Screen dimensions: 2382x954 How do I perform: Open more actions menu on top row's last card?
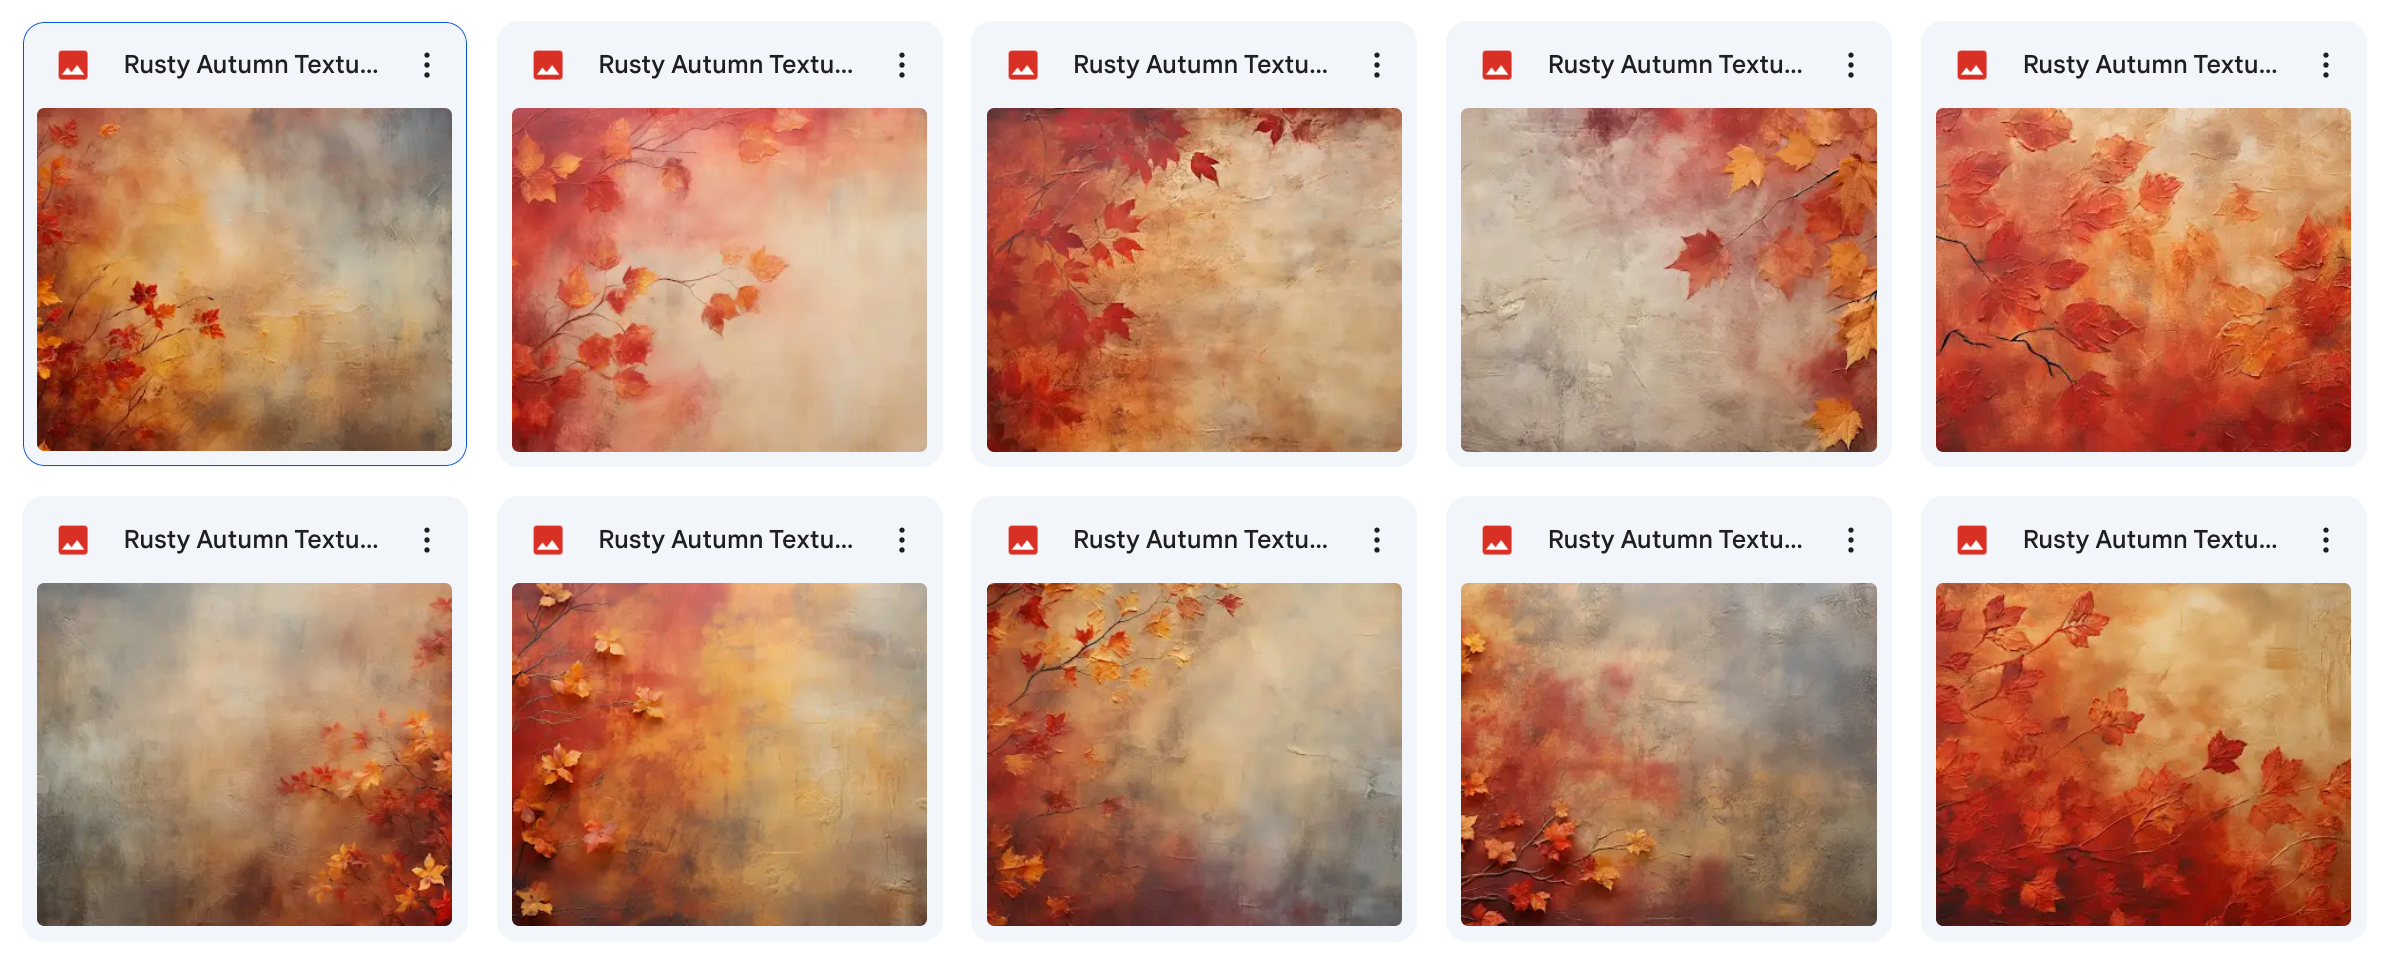(2326, 65)
